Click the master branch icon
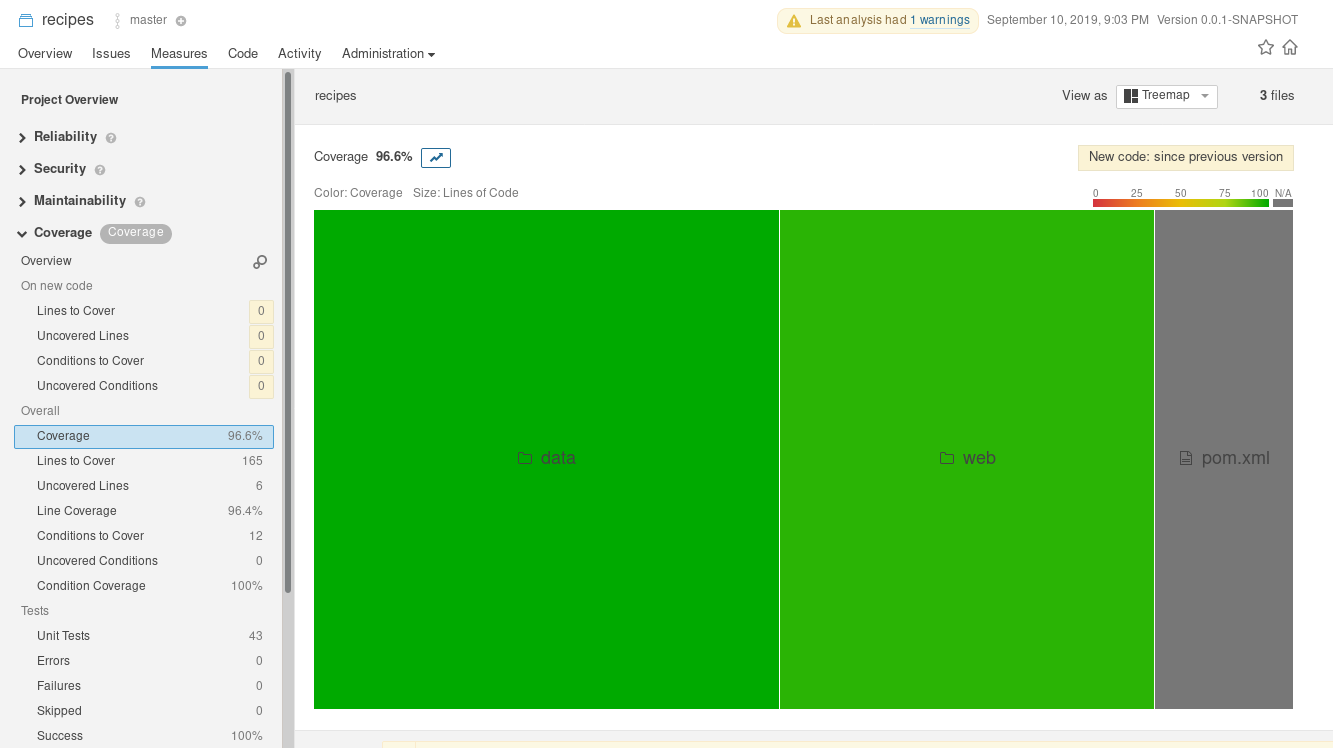1333x748 pixels. click(118, 20)
